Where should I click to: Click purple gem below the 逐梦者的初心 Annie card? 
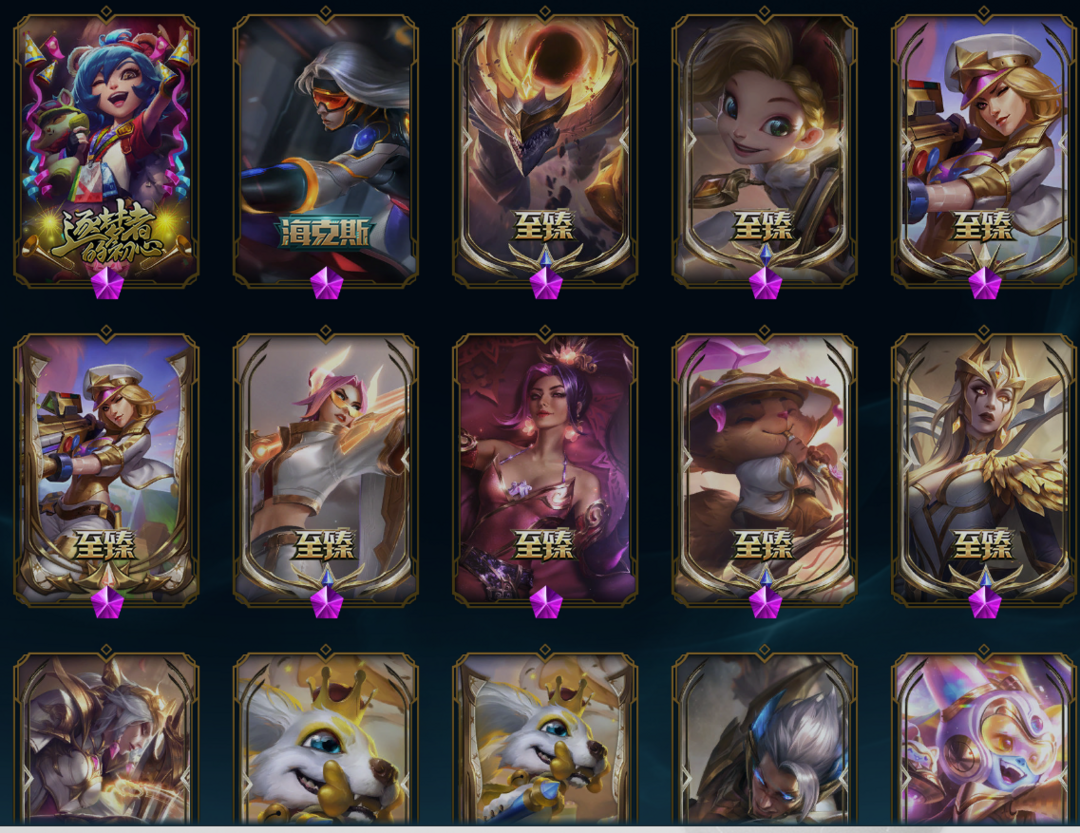[107, 284]
